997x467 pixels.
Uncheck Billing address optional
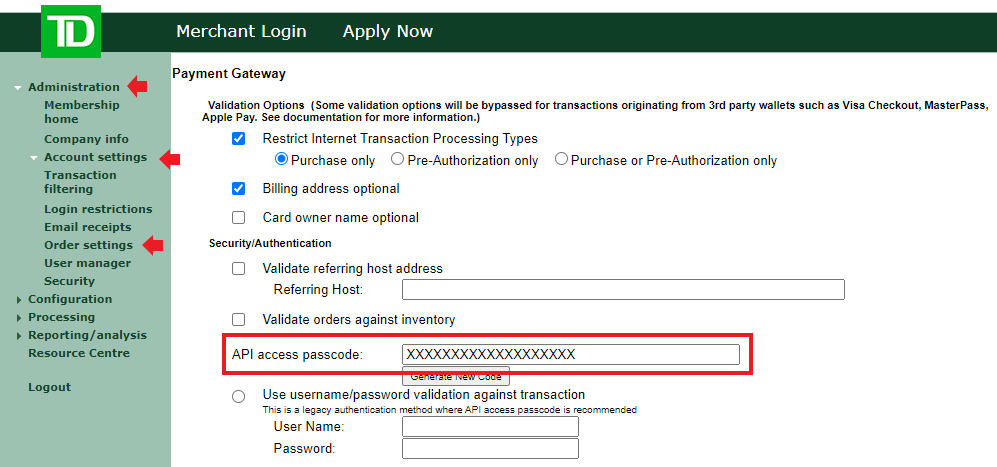(238, 189)
